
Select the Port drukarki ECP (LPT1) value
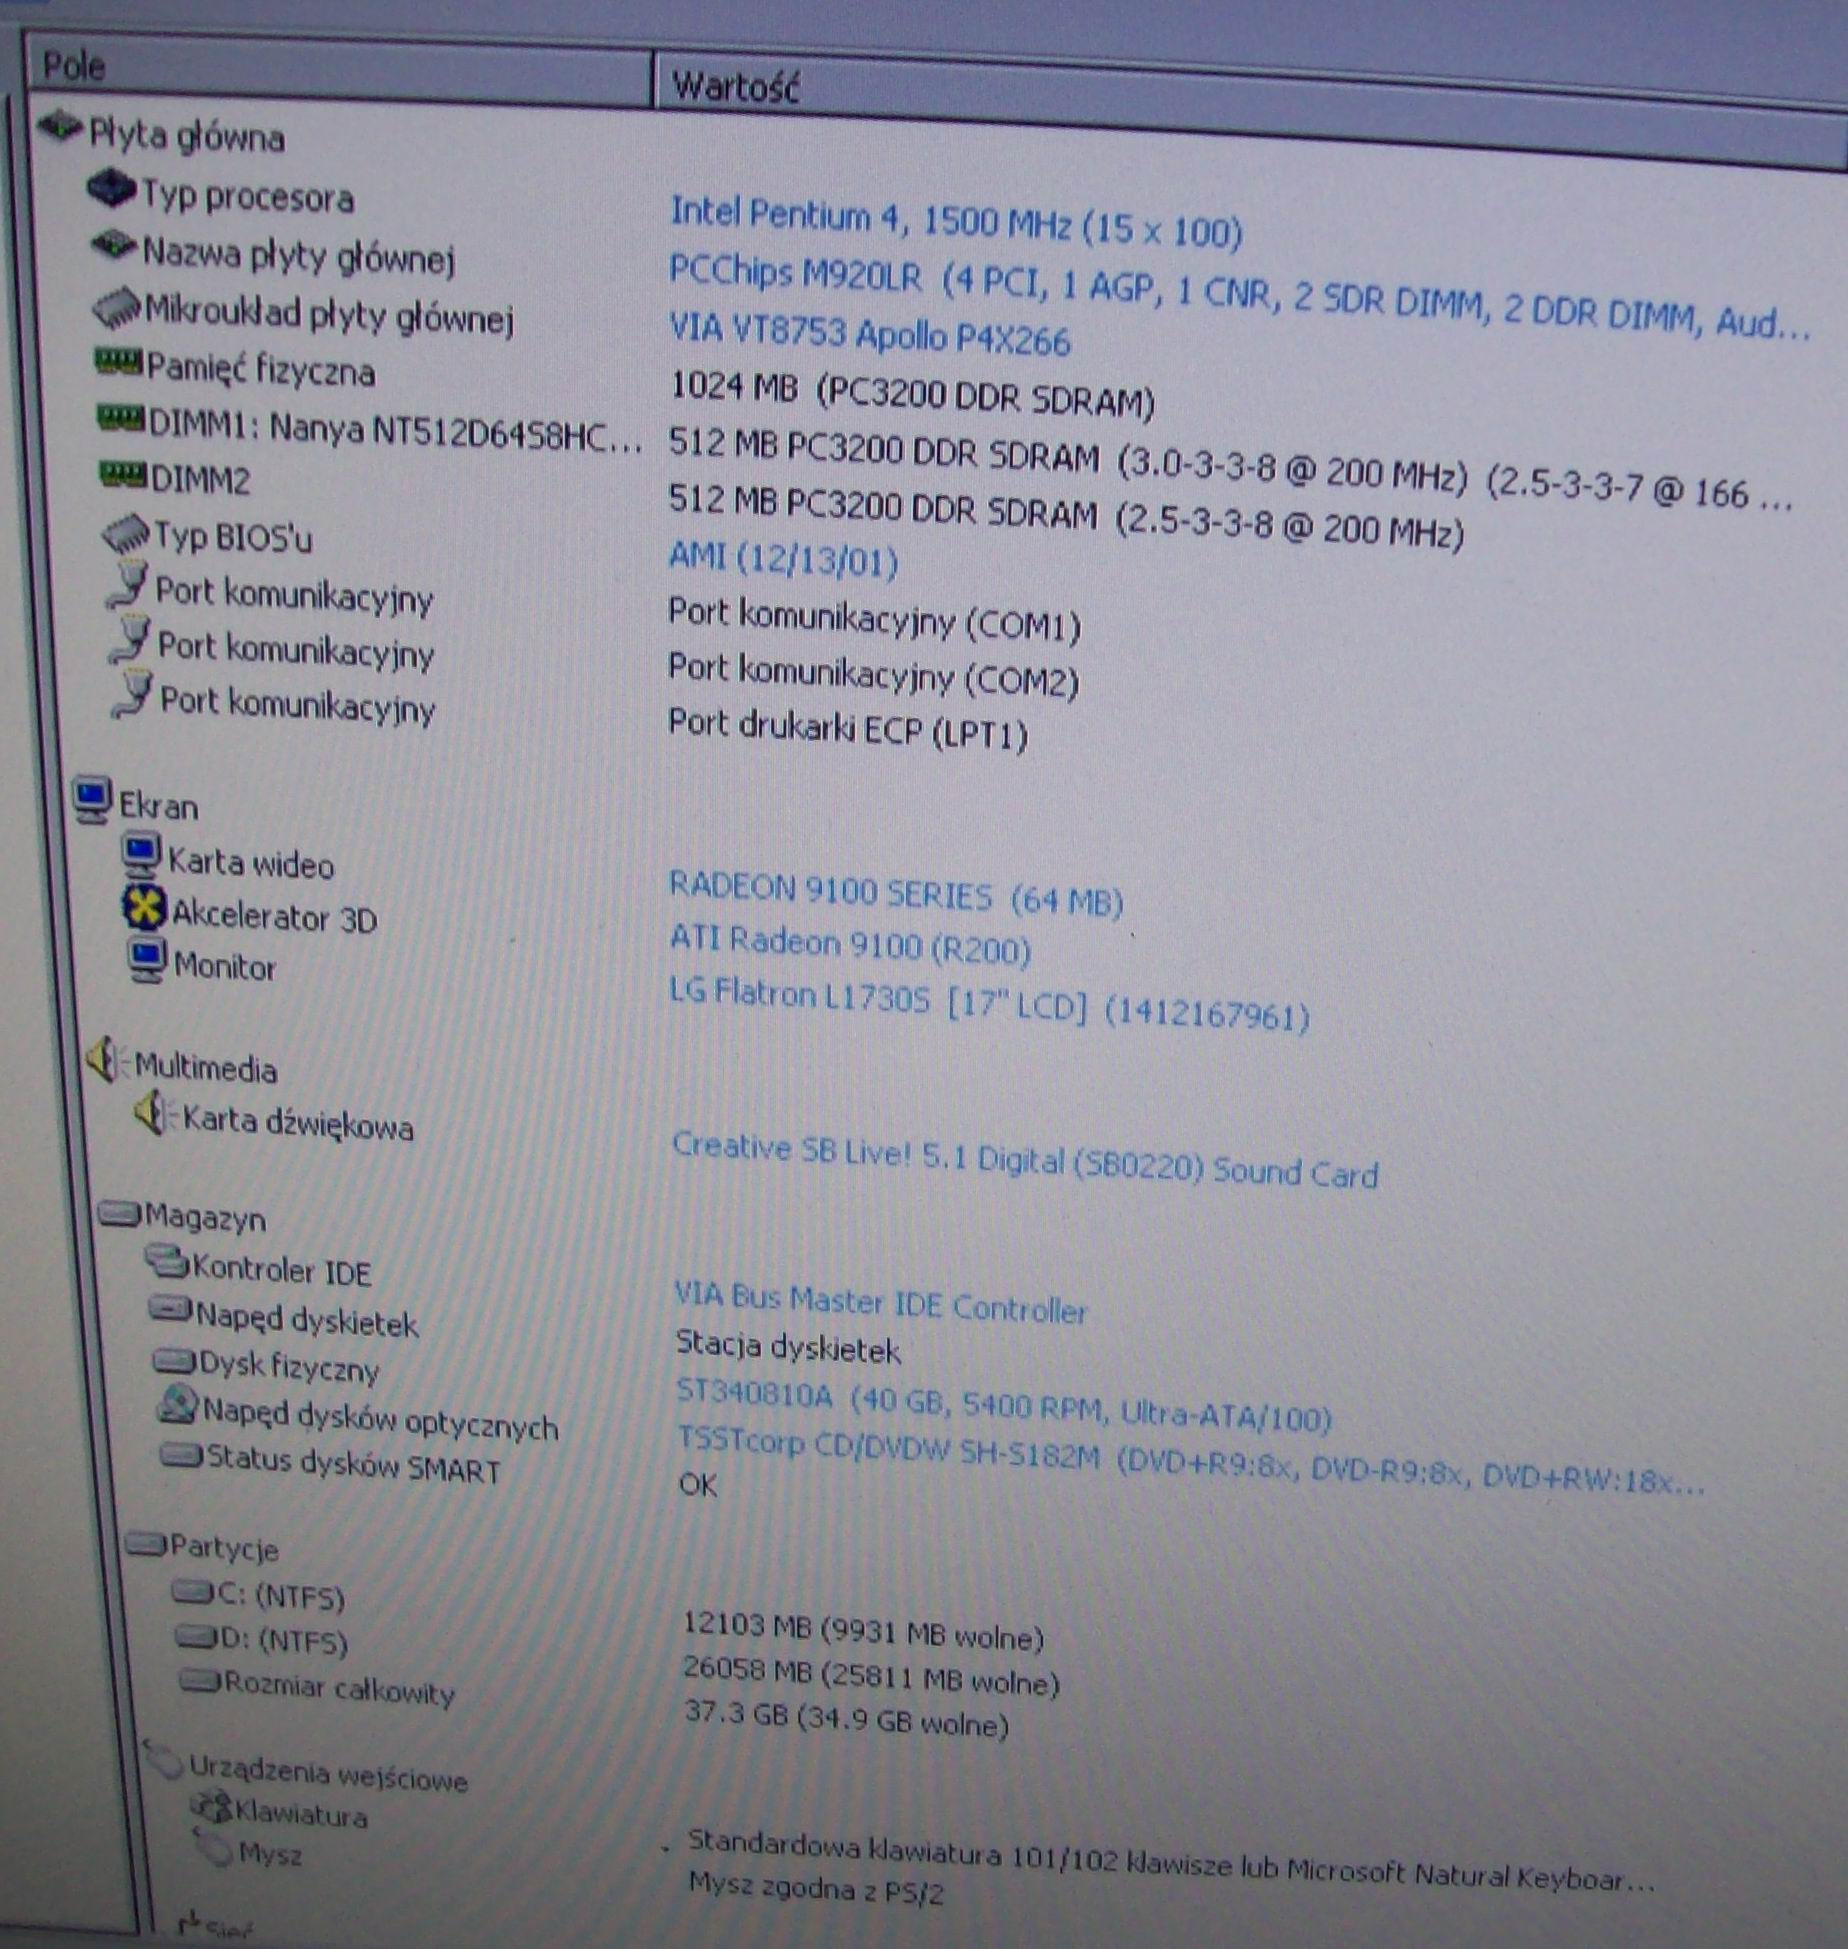pos(848,729)
